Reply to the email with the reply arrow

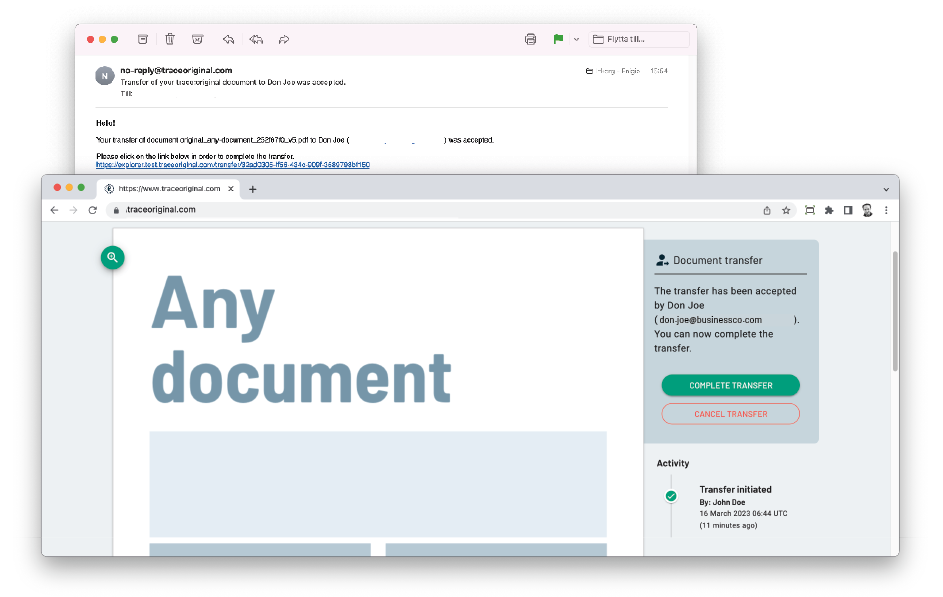click(228, 39)
